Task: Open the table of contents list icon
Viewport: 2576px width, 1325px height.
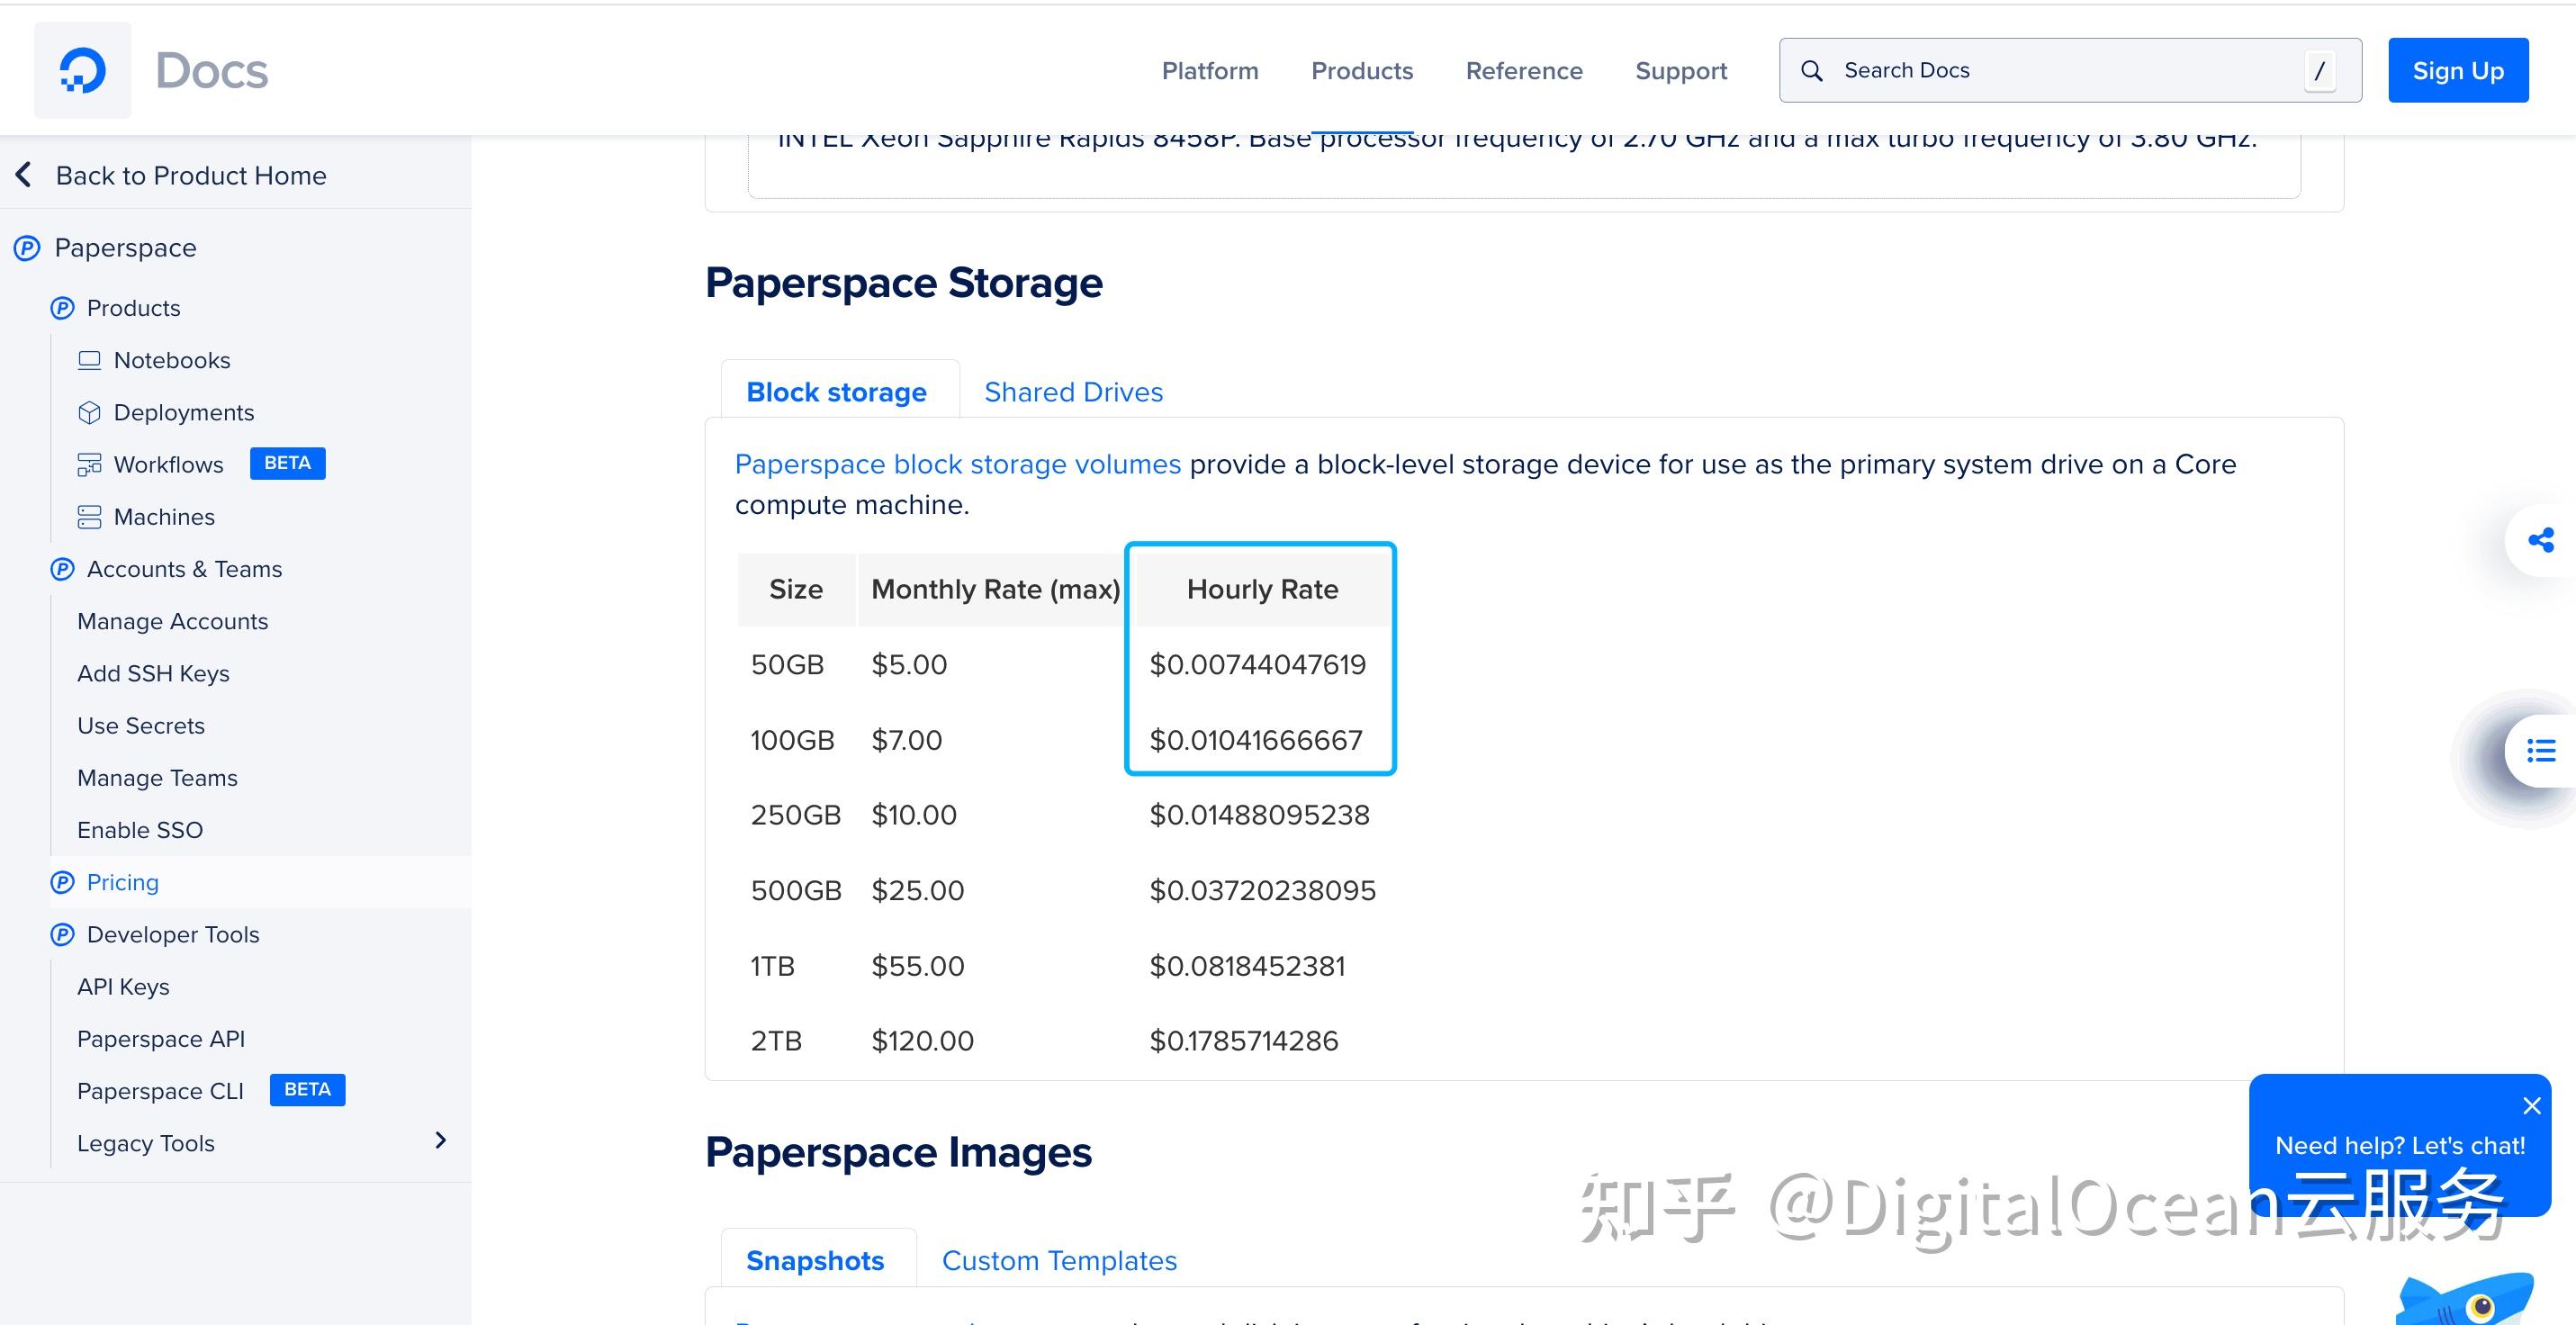Action: 2541,750
